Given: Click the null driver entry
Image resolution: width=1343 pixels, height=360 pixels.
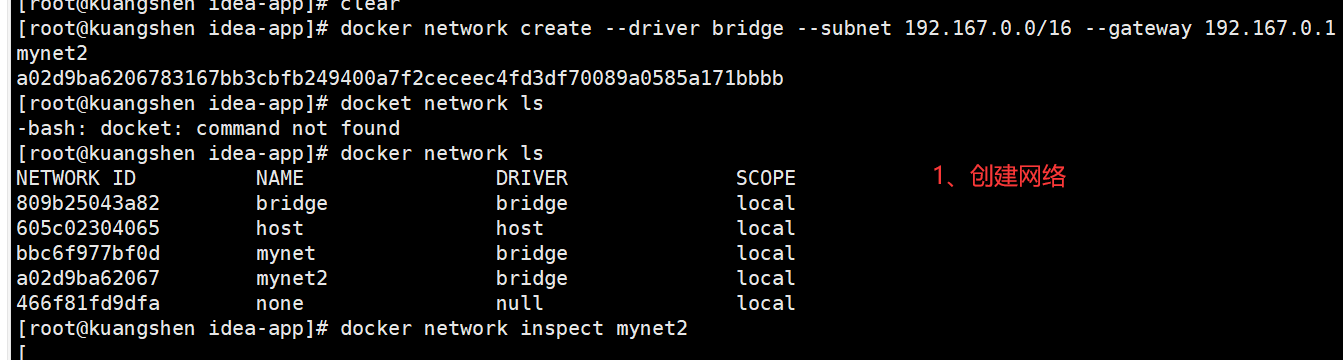Looking at the screenshot, I should click(520, 303).
